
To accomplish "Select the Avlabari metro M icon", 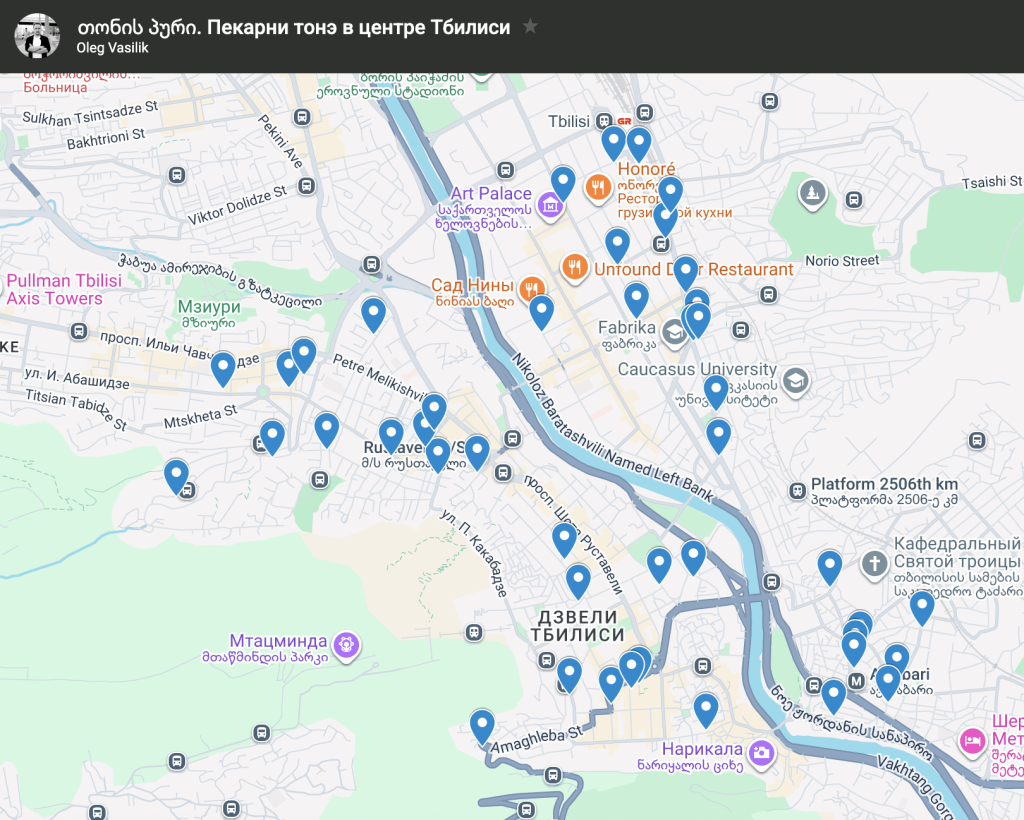I will [x=856, y=681].
